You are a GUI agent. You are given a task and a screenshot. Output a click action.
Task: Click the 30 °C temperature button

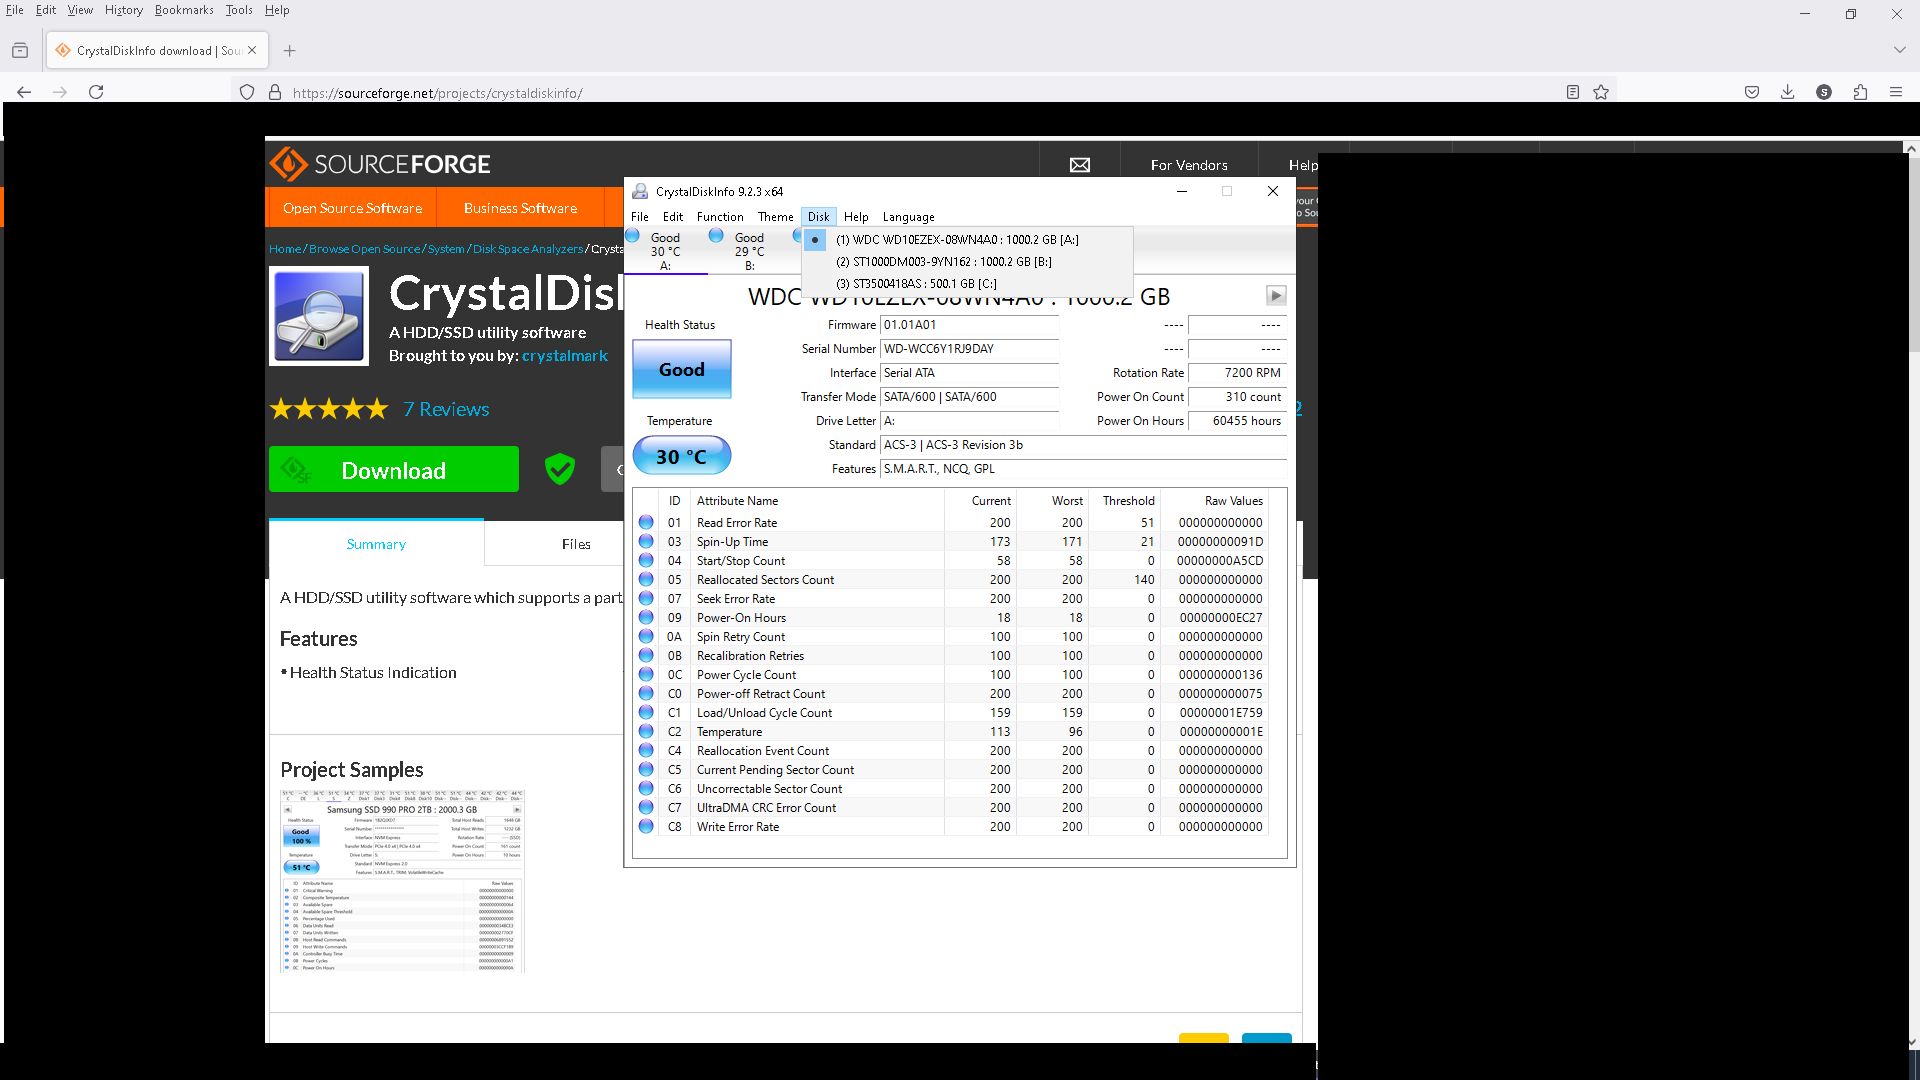click(682, 457)
